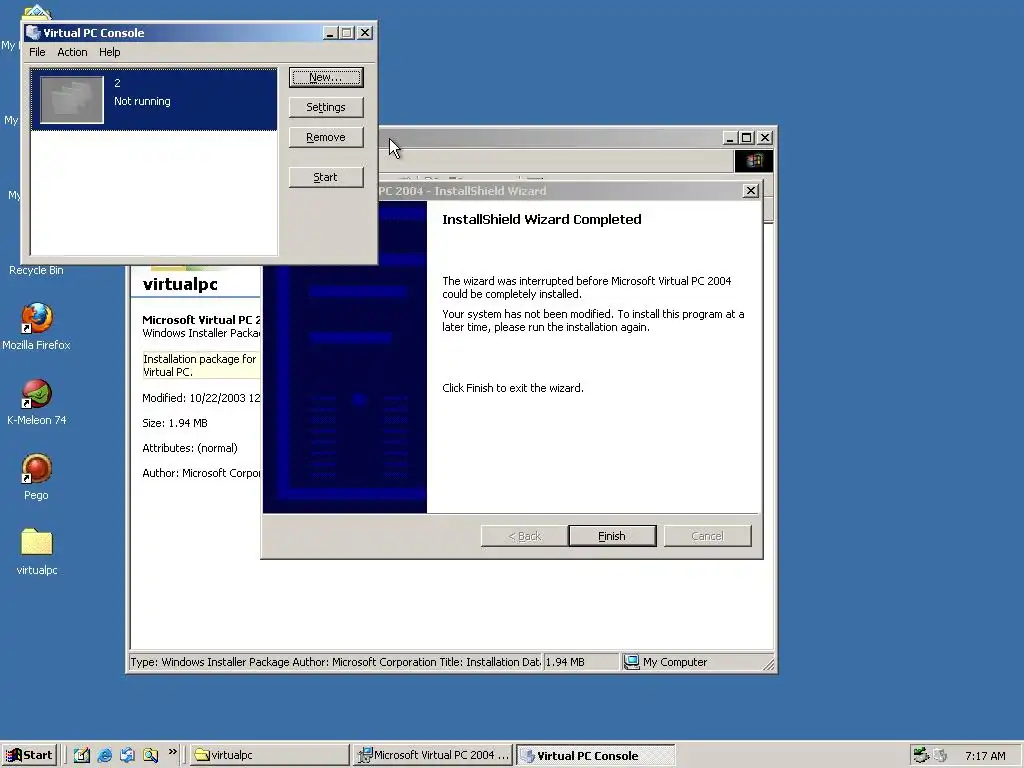
Task: Click the My Computer icon in Explorer status bar
Action: 631,662
